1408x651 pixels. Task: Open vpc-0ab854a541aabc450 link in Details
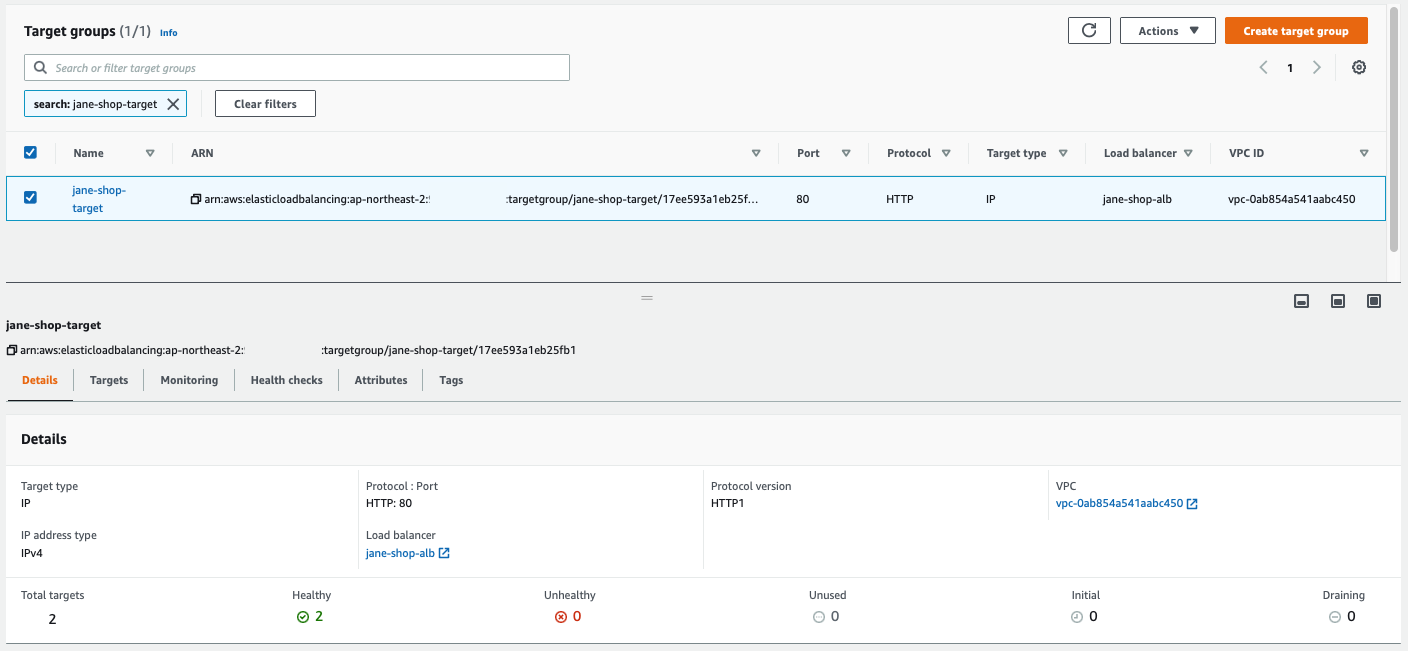1119,504
